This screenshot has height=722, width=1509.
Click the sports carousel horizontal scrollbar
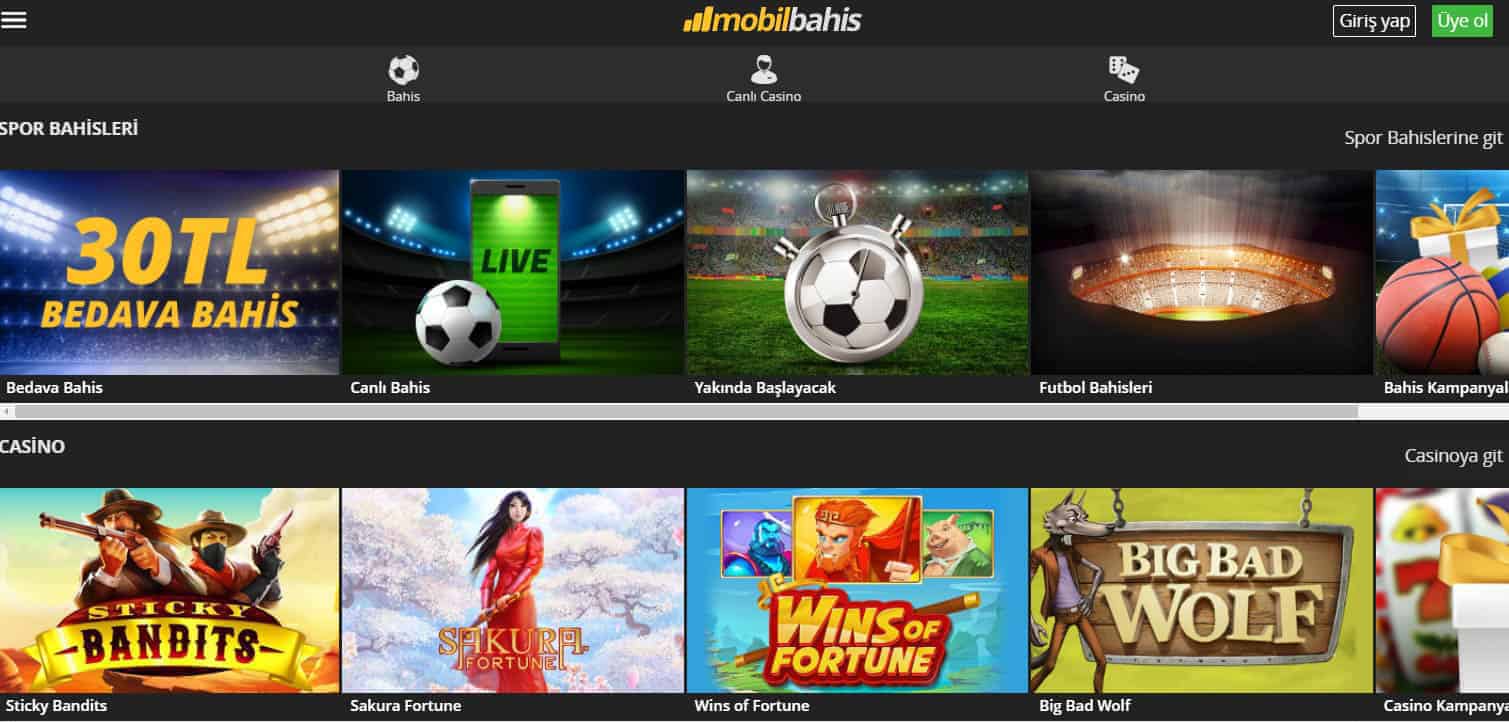(686, 411)
